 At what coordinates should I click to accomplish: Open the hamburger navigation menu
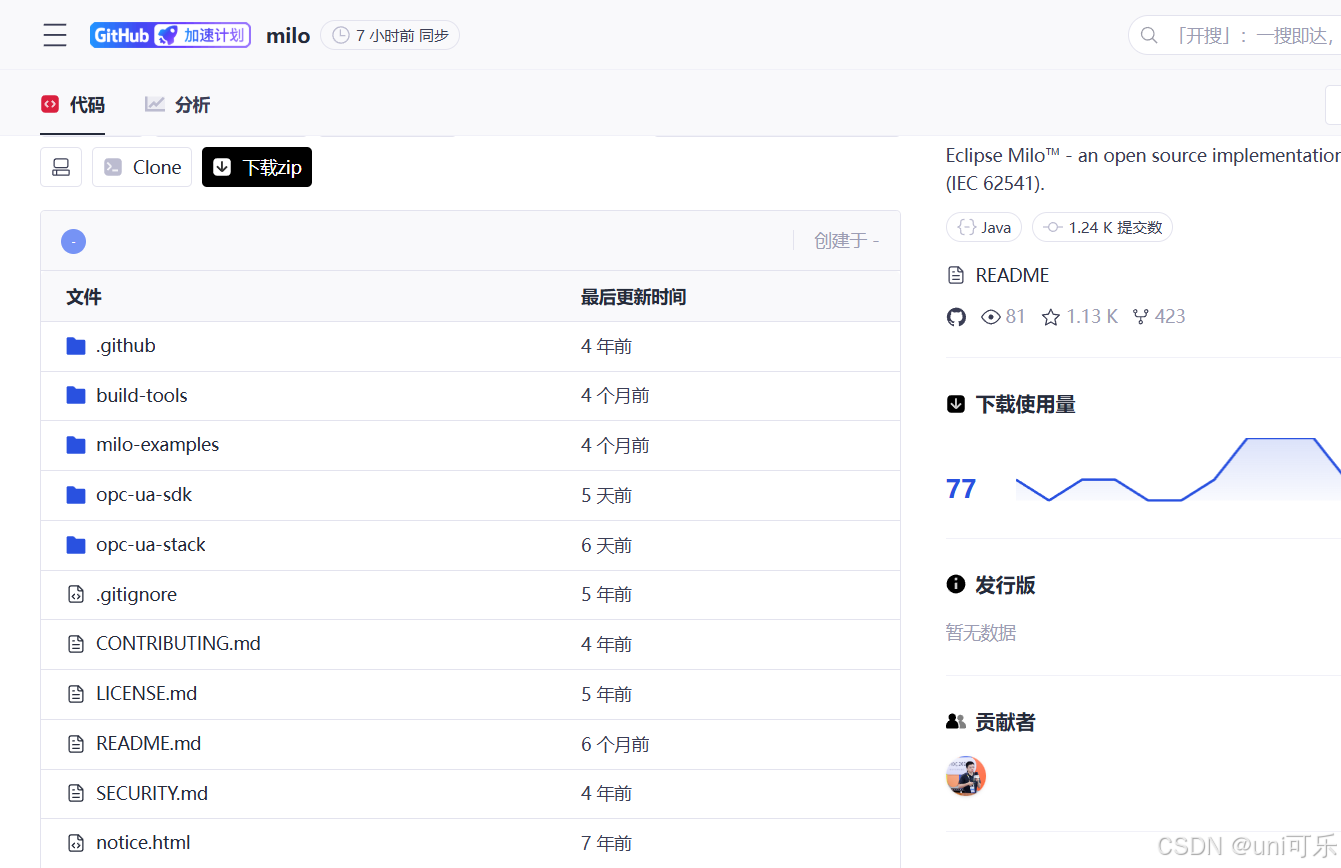pos(55,34)
